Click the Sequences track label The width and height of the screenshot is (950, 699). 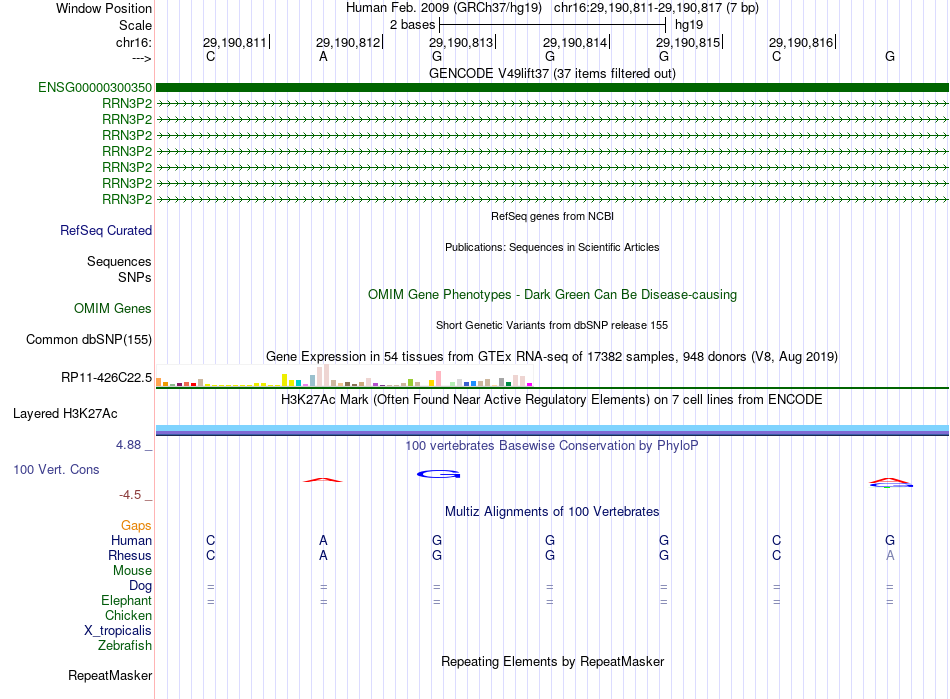[119, 261]
